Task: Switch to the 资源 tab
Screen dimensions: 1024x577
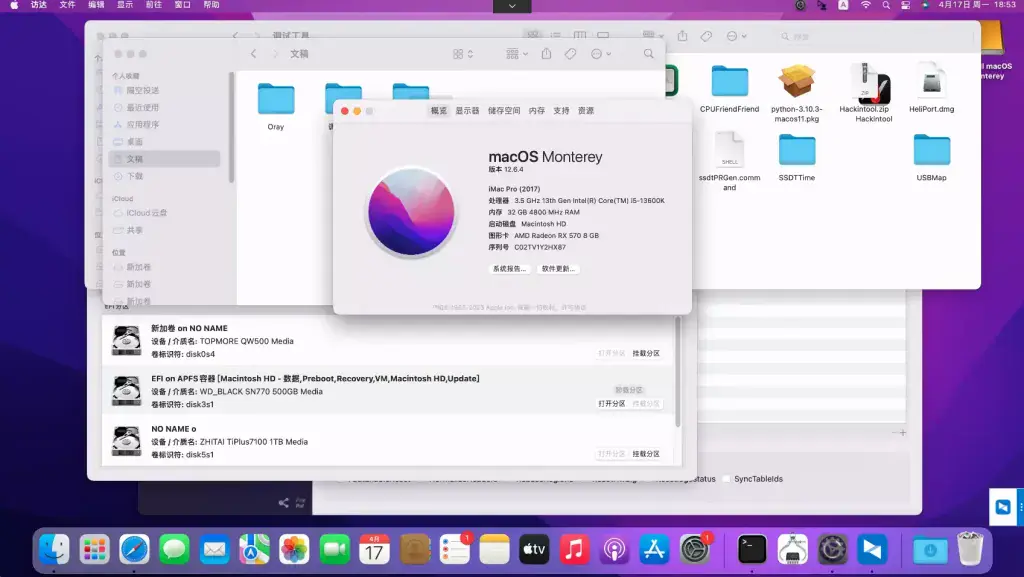Action: [586, 111]
